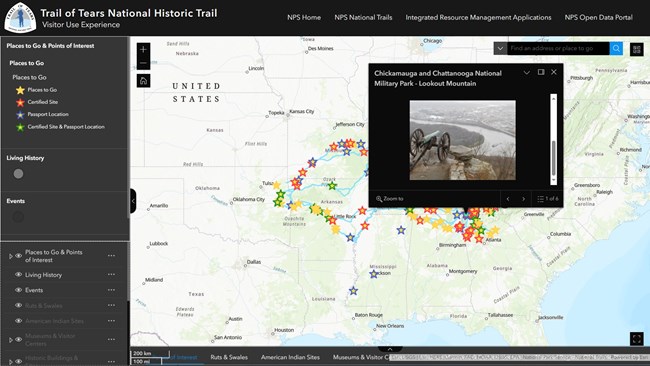
Task: Click the Places to Go yellow star legend
Action: [20, 90]
